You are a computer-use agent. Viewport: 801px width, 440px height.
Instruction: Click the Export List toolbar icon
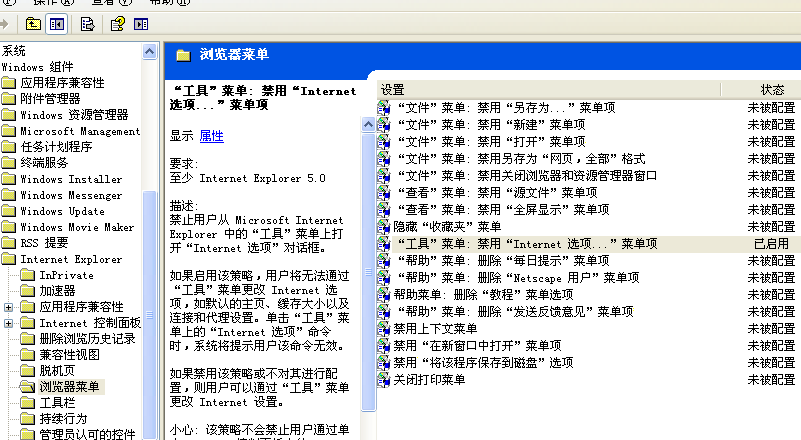click(87, 23)
